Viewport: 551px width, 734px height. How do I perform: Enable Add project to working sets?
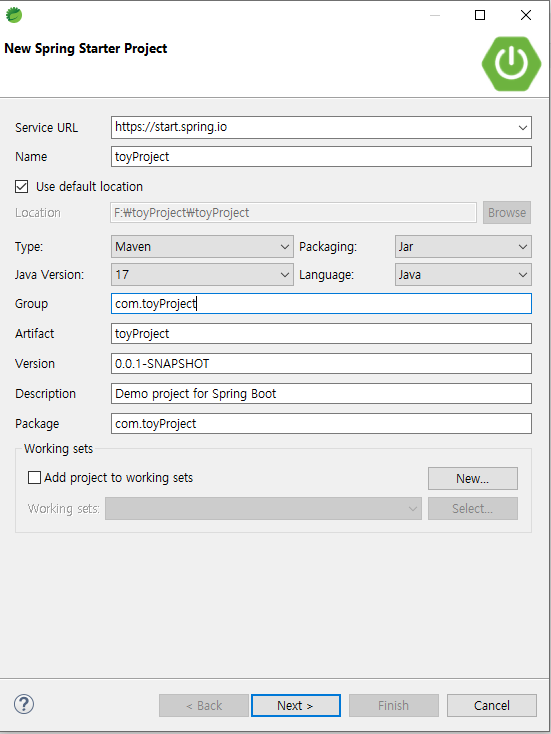point(34,477)
